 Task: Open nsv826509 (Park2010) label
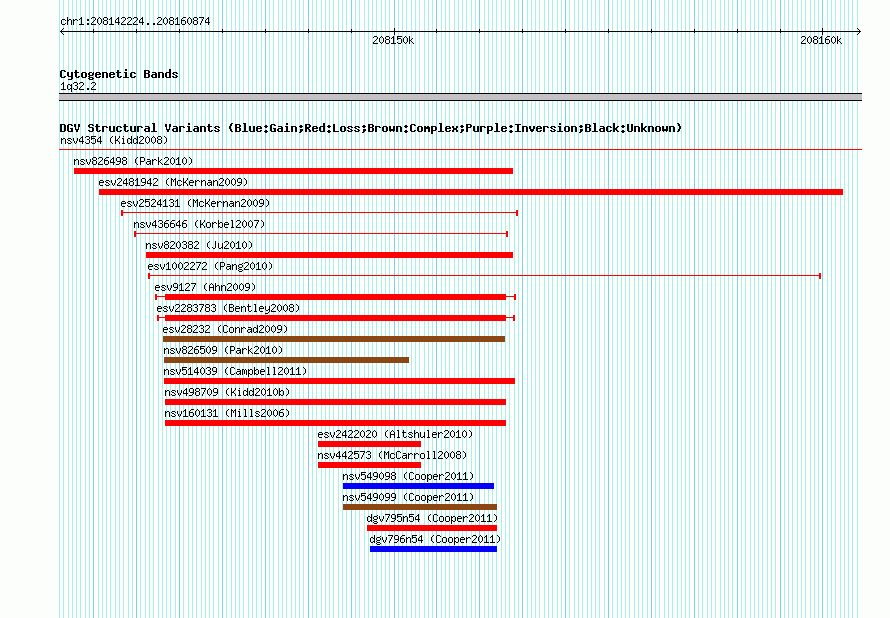pos(223,350)
